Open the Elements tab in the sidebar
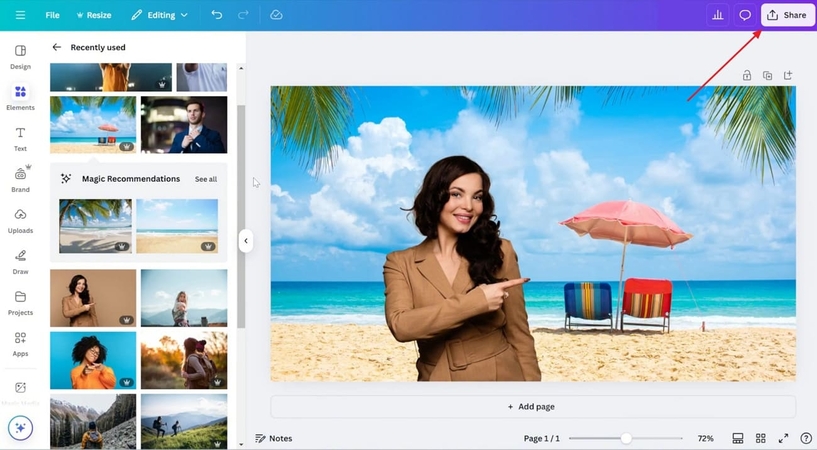The width and height of the screenshot is (817, 450). point(20,98)
